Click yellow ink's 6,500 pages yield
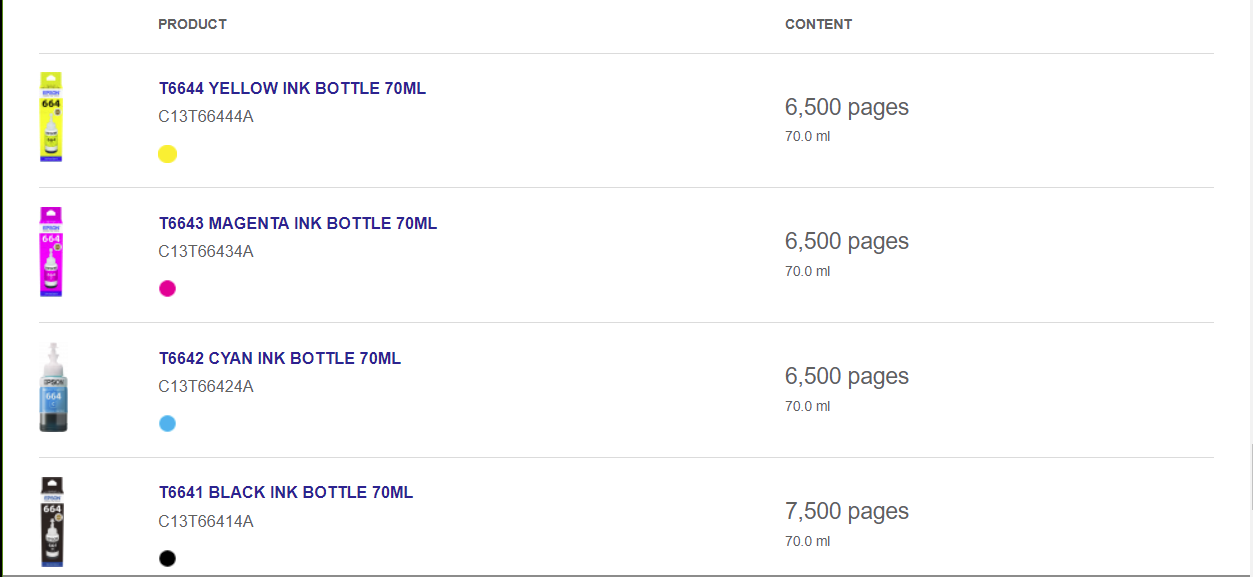This screenshot has height=577, width=1253. point(847,107)
